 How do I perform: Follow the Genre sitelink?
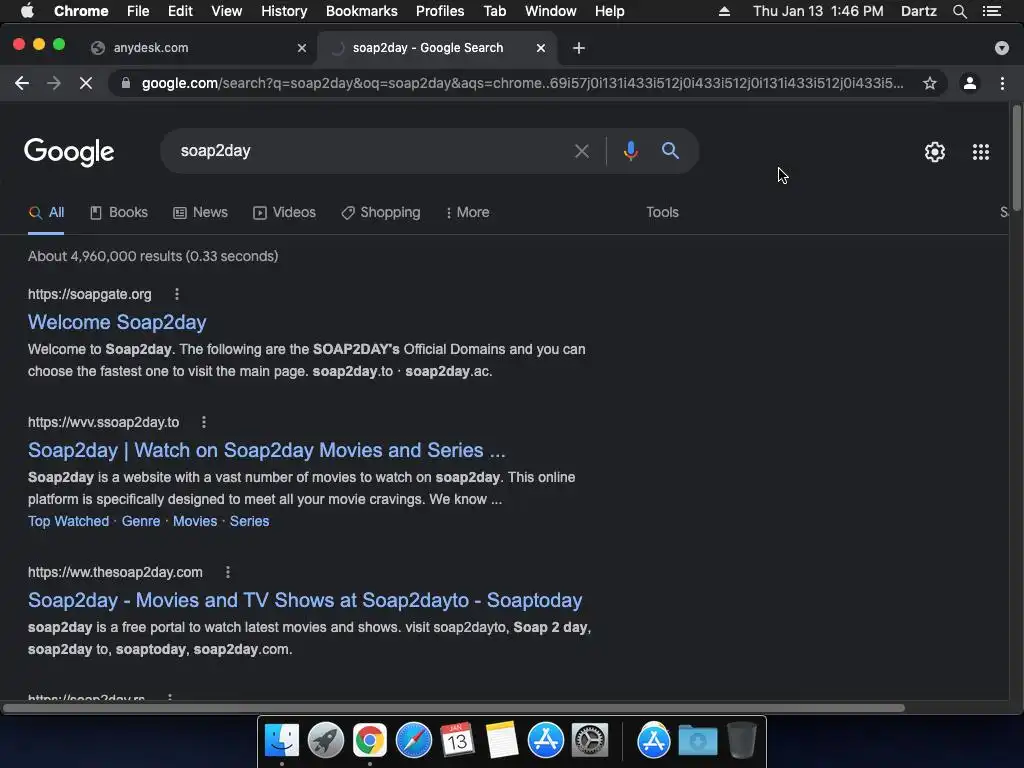click(x=141, y=521)
